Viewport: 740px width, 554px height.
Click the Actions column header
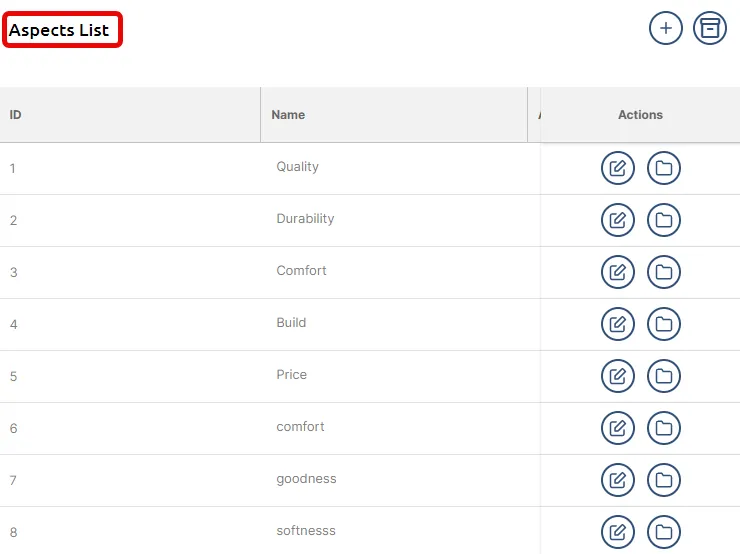[x=640, y=115]
